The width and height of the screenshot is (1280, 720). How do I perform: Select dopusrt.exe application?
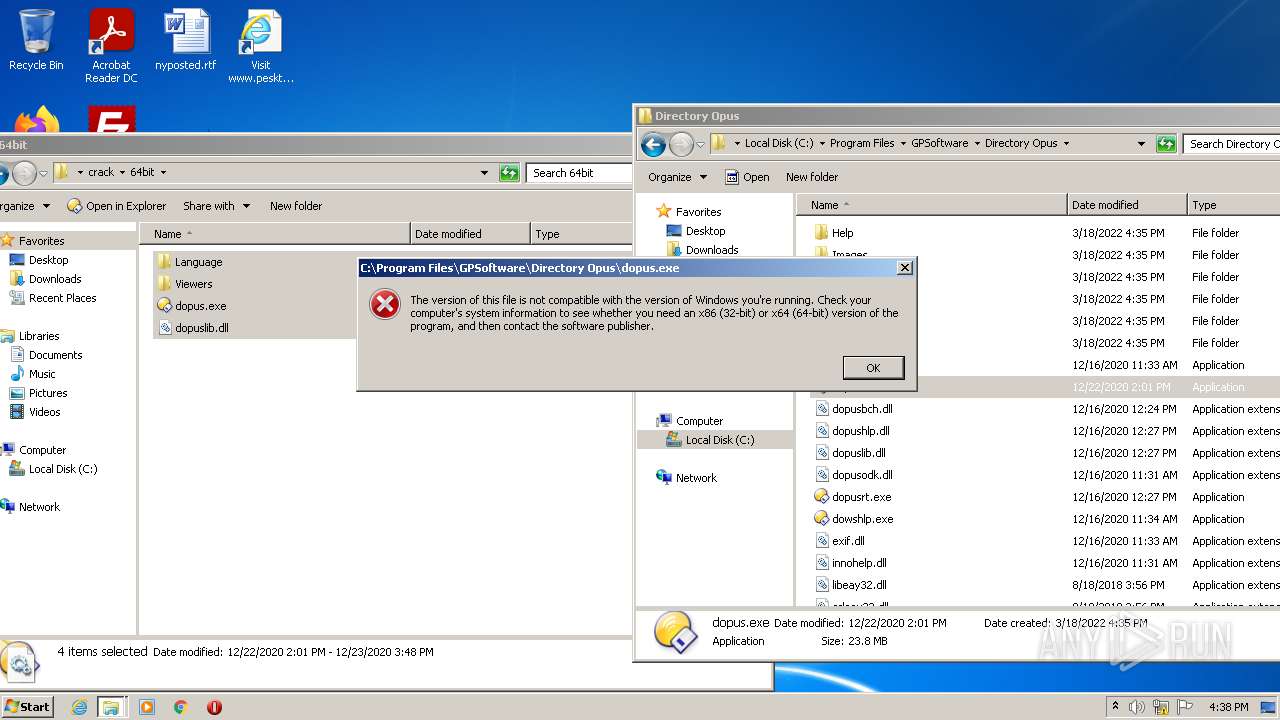(x=853, y=497)
